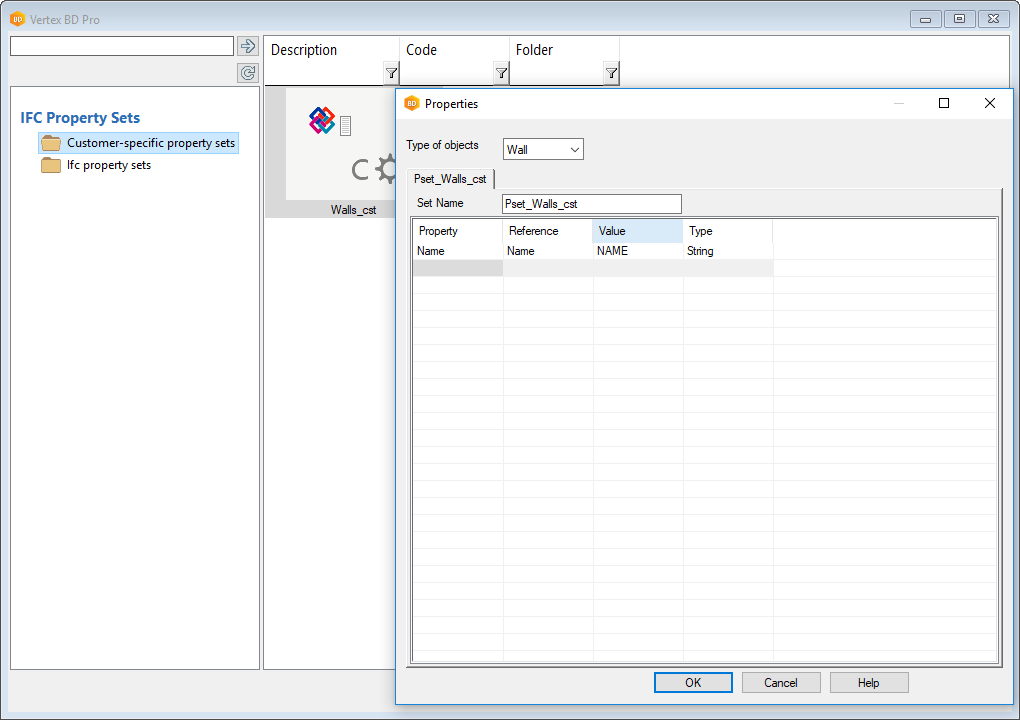Close the Properties dialog
1020x720 pixels.
click(989, 103)
